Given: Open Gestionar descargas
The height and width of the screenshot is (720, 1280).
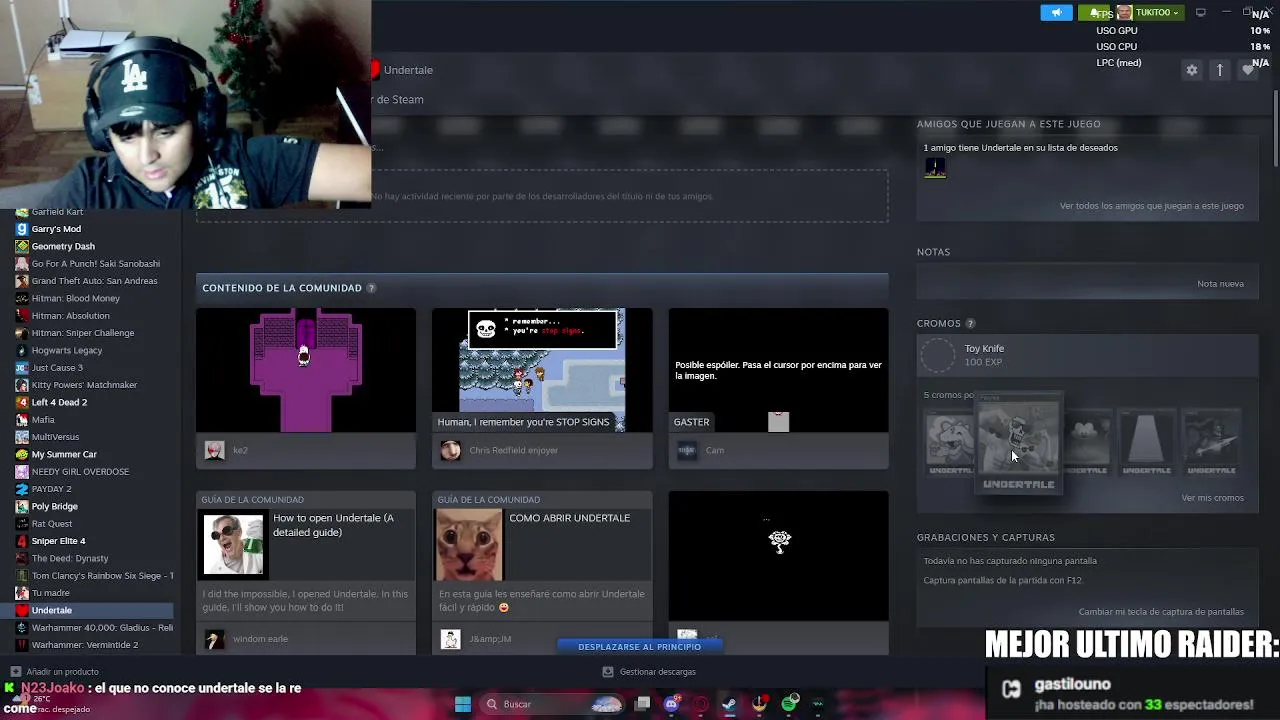Looking at the screenshot, I should [x=649, y=672].
